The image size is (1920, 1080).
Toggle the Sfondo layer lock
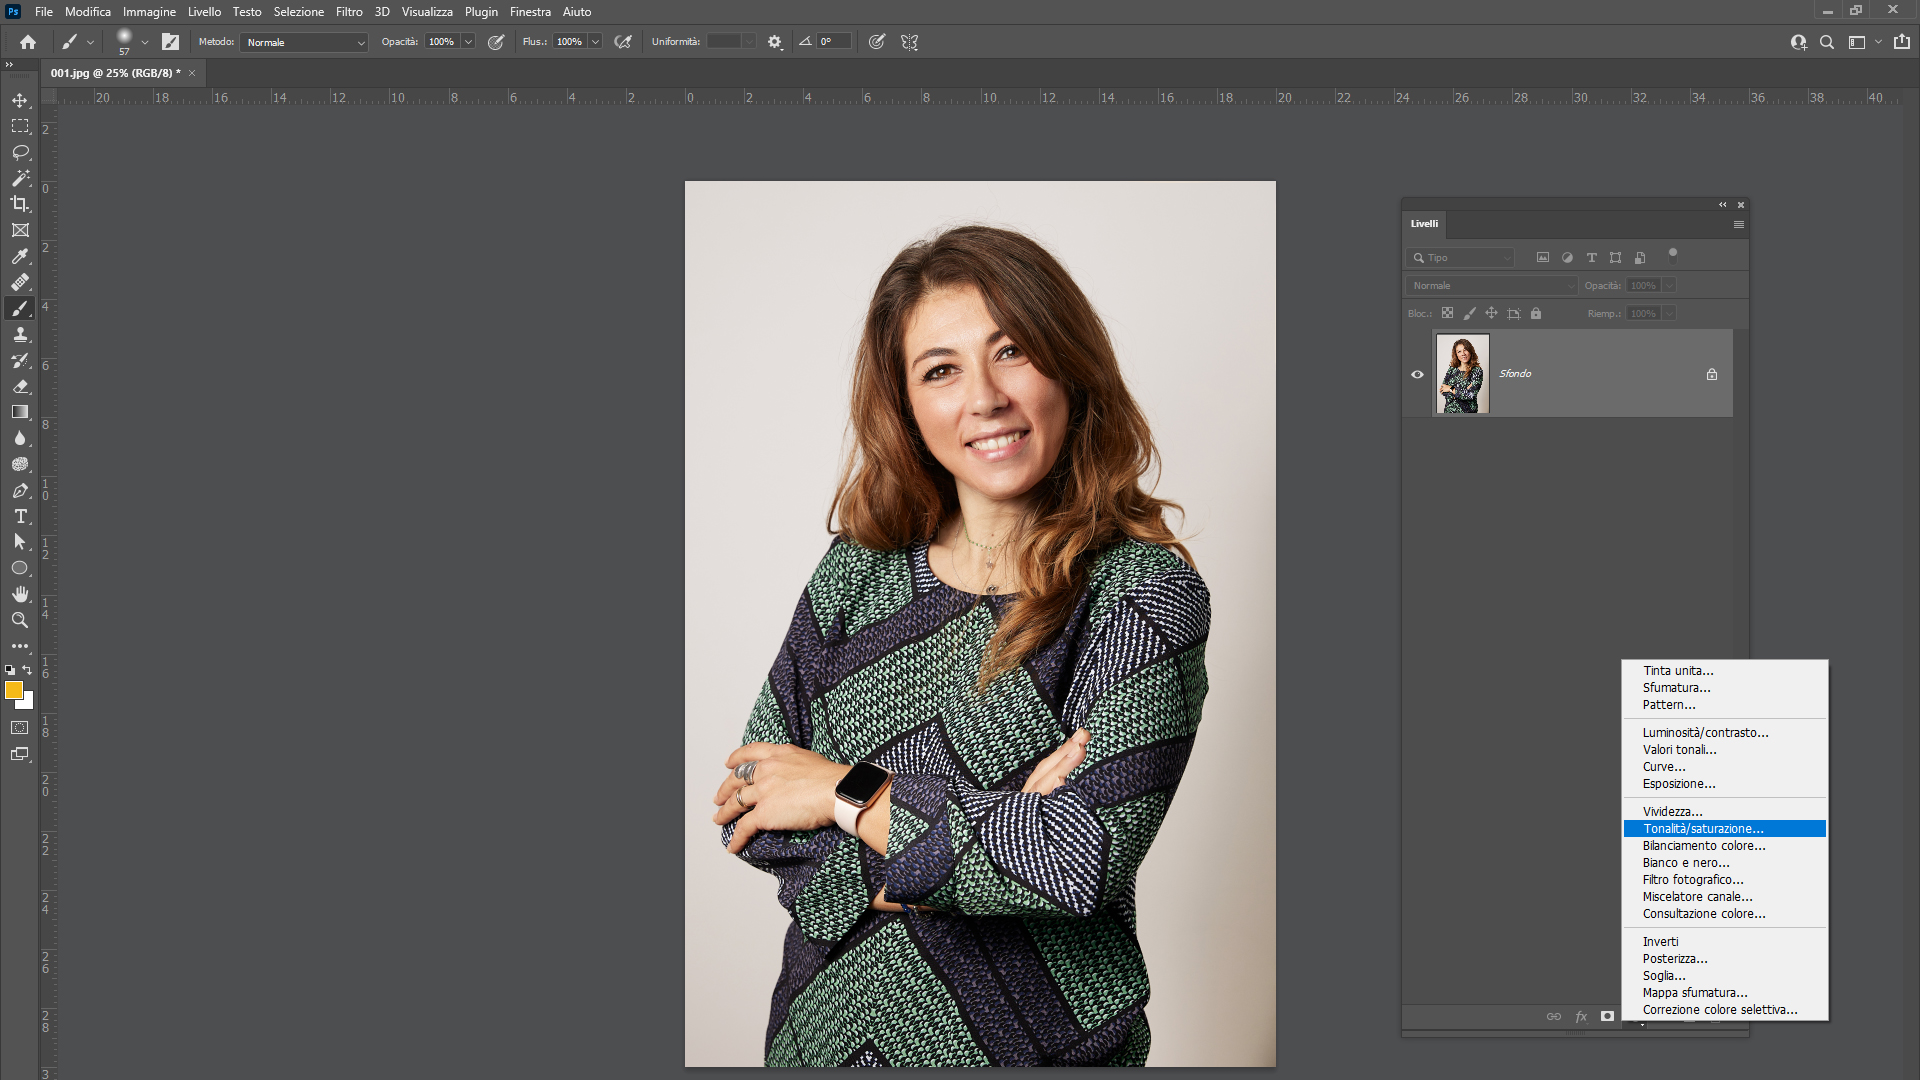point(1712,374)
